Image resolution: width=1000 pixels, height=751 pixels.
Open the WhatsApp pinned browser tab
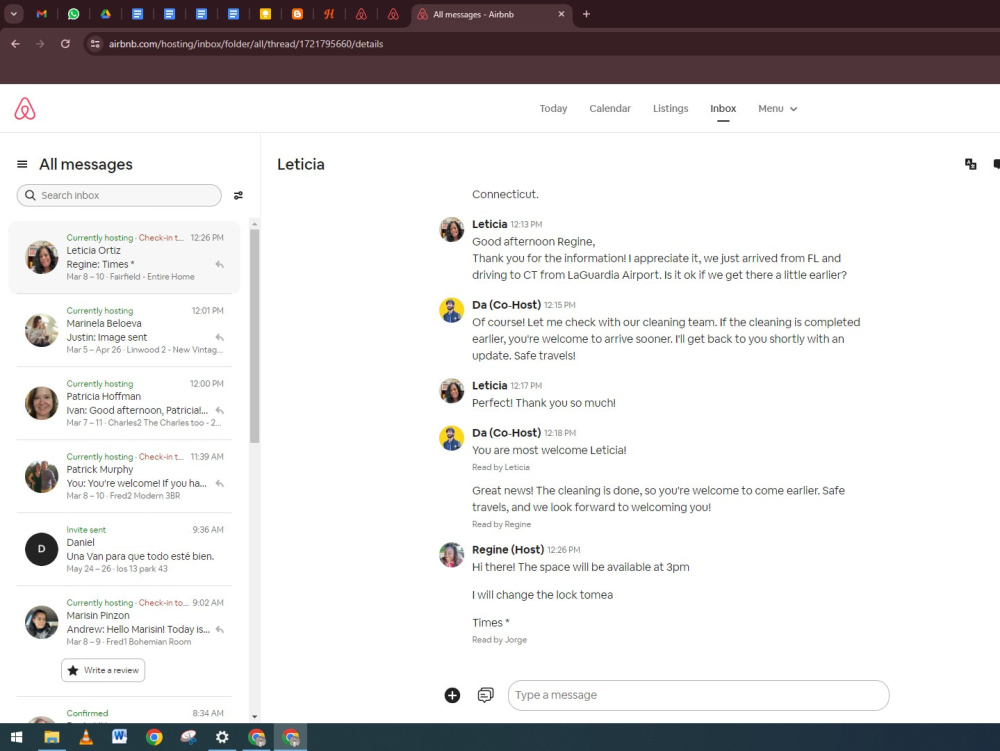73,14
